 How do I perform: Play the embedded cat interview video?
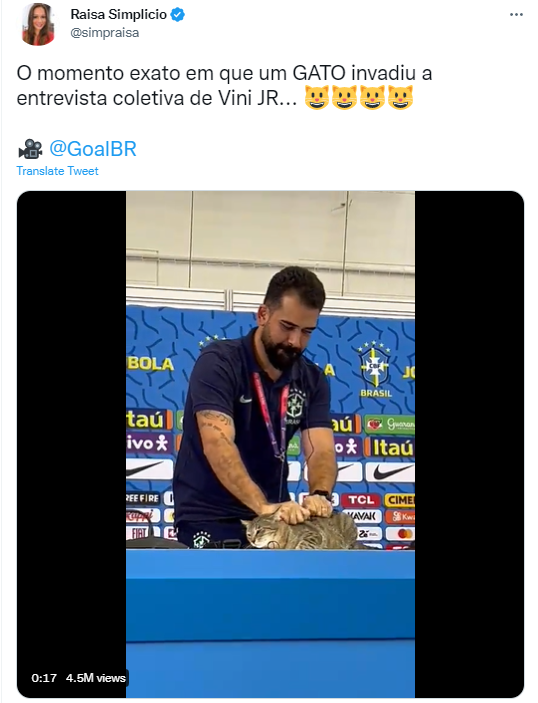point(270,444)
